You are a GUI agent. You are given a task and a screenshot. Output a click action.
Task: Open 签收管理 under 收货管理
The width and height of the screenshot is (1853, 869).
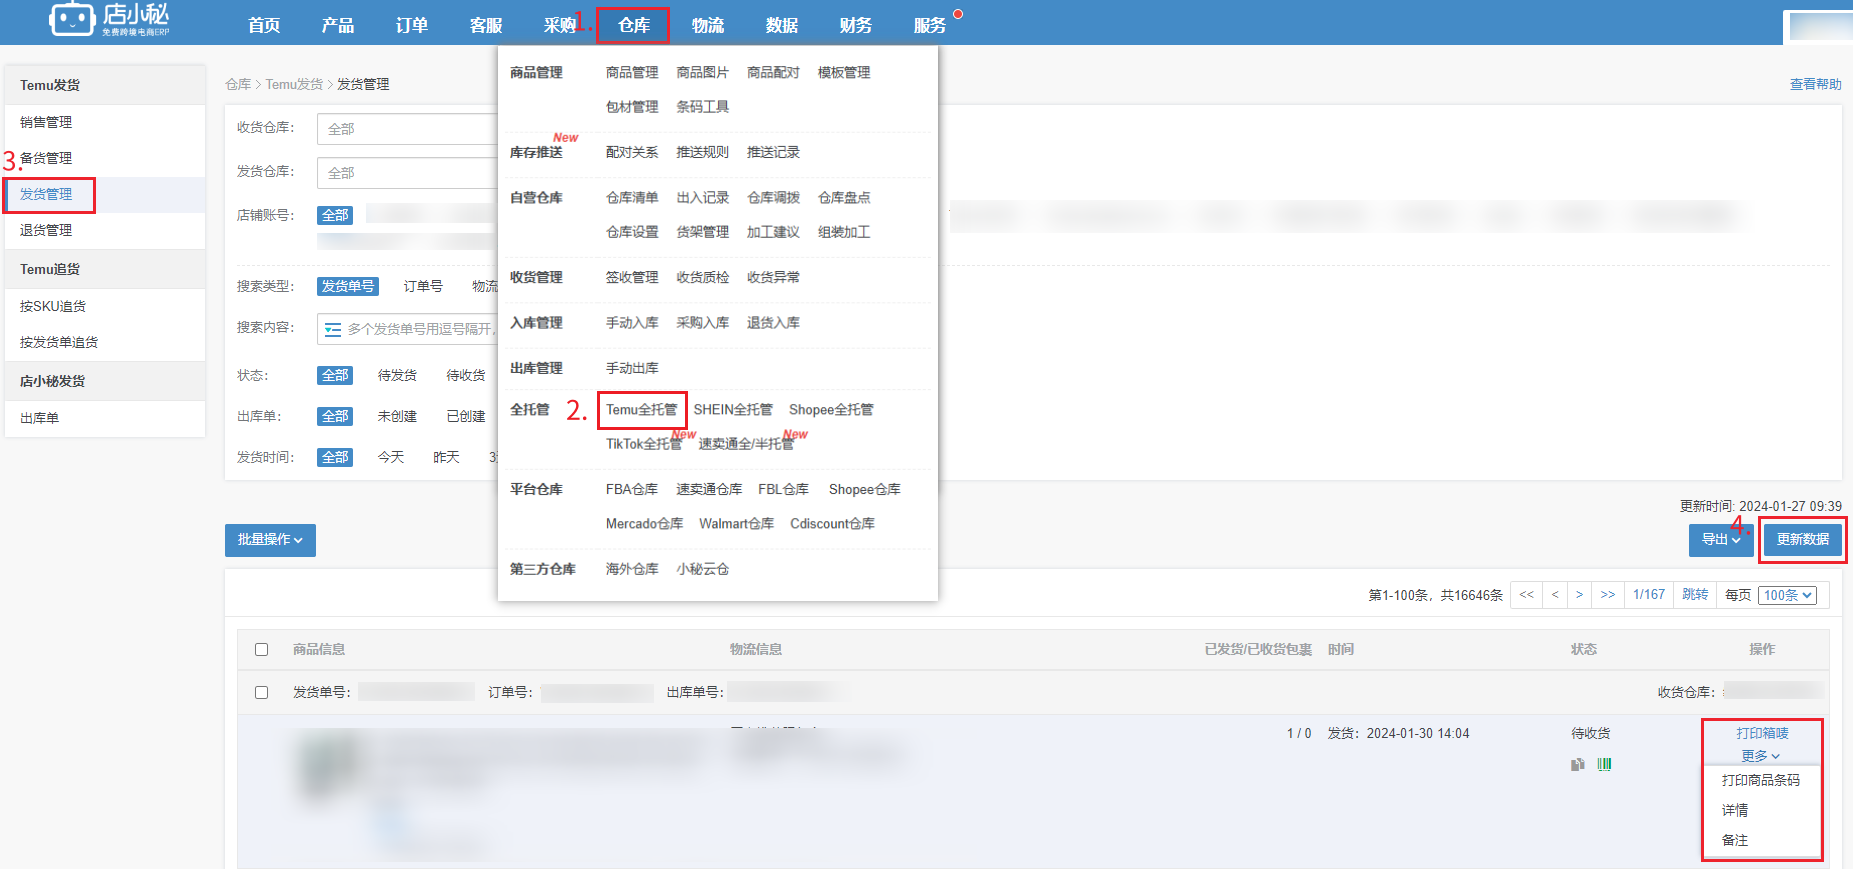(632, 278)
